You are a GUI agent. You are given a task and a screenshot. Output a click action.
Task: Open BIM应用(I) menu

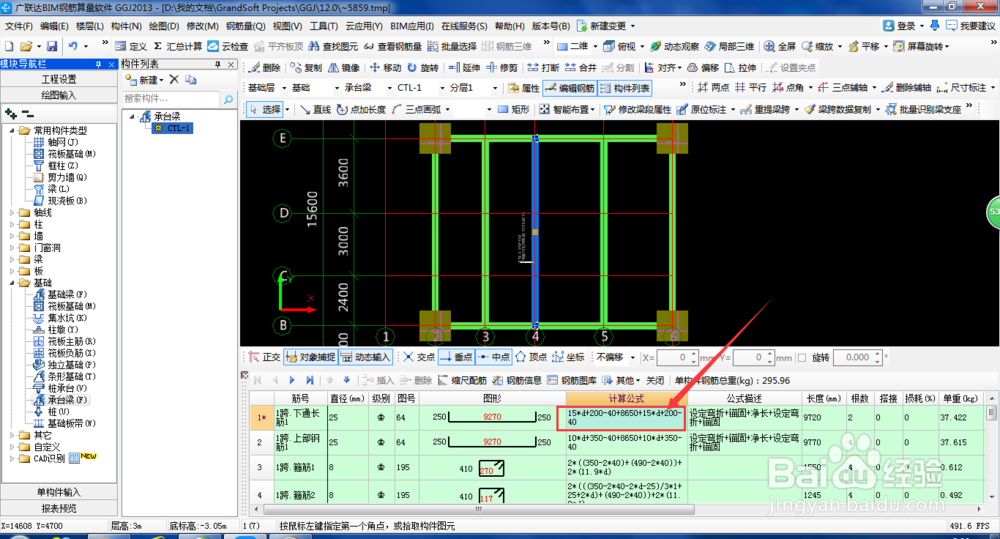point(412,26)
